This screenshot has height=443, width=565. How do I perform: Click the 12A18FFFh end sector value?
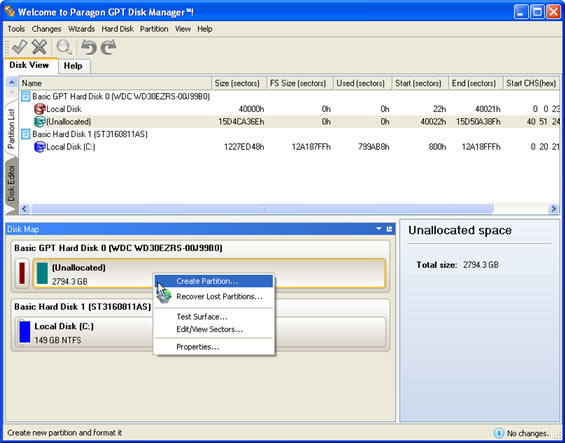[481, 147]
